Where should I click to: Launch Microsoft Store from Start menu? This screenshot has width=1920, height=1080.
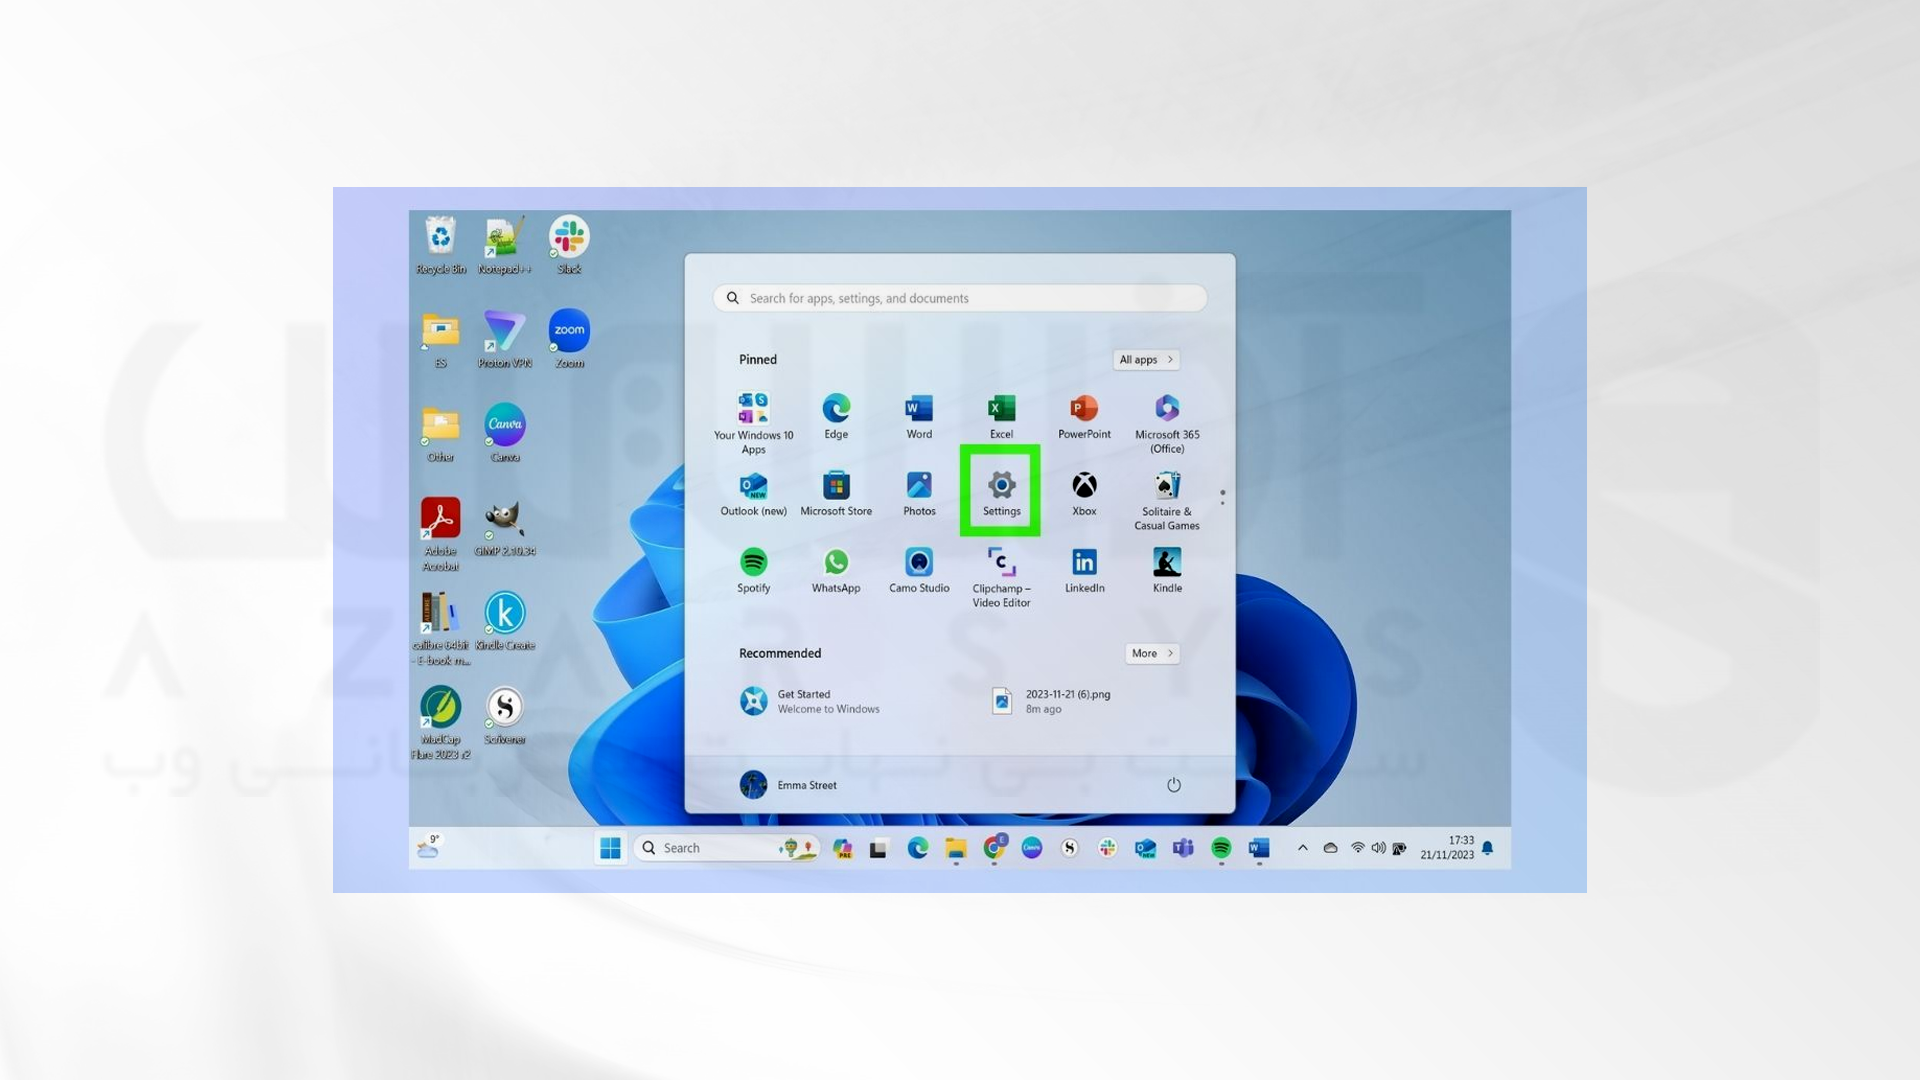(836, 493)
